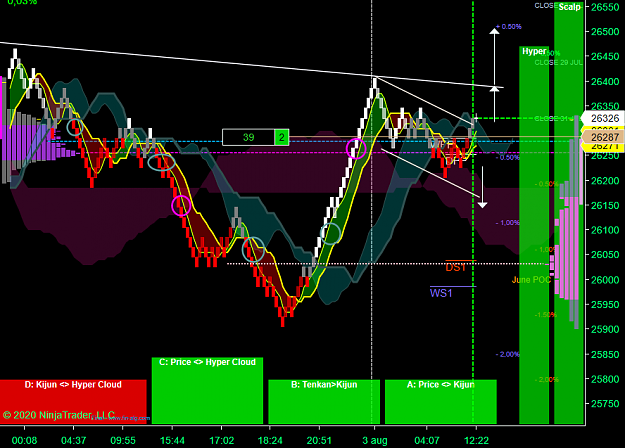This screenshot has width=625, height=448.
Task: Click the white up arrow near +0.50%
Action: tap(494, 58)
